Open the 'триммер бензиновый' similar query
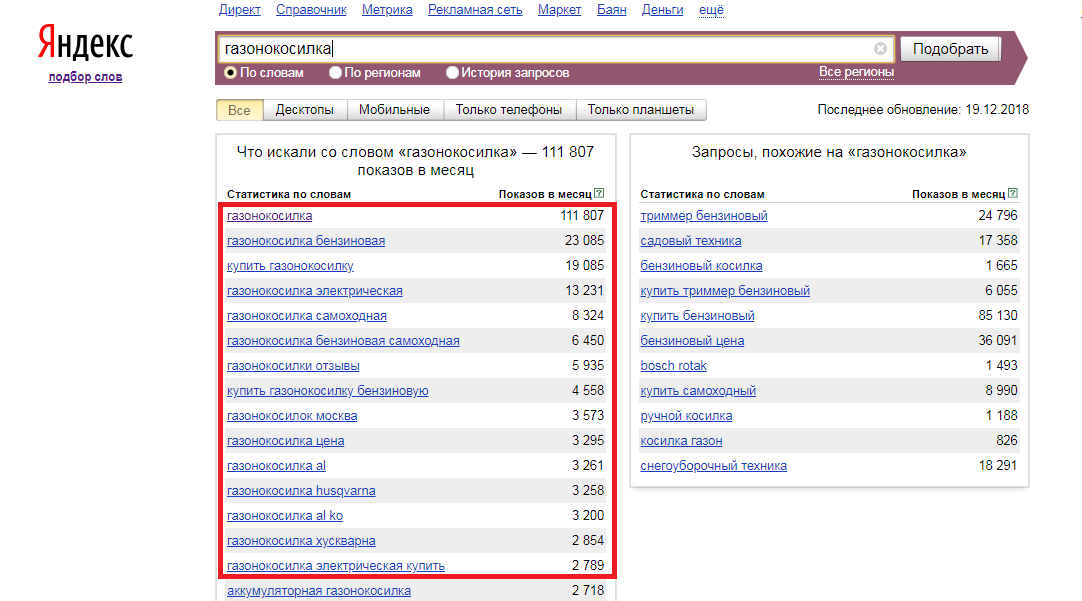Screen dimensions: 1082x601 pyautogui.click(x=704, y=216)
